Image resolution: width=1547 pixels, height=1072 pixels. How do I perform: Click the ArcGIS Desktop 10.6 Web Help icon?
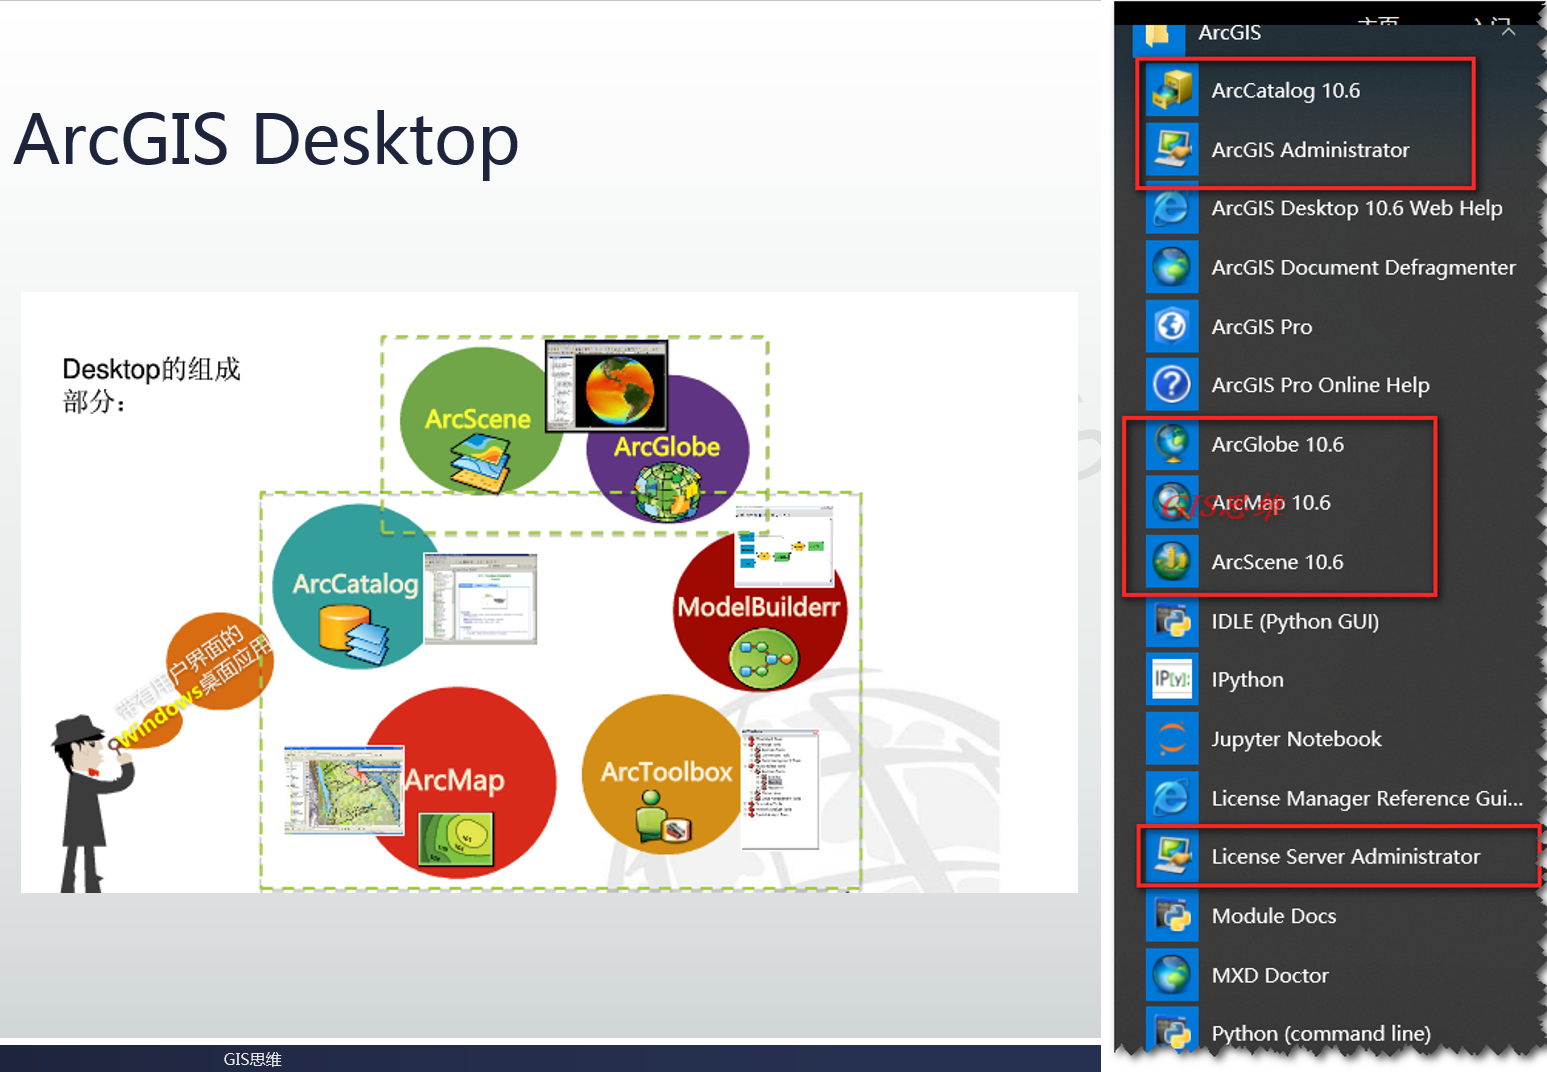coord(1171,208)
